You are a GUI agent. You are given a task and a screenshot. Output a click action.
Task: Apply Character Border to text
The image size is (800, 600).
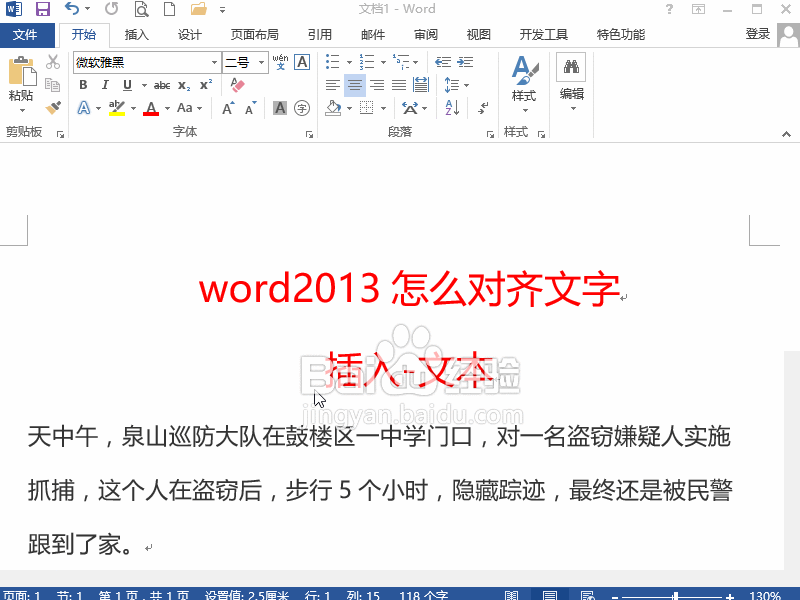click(302, 62)
